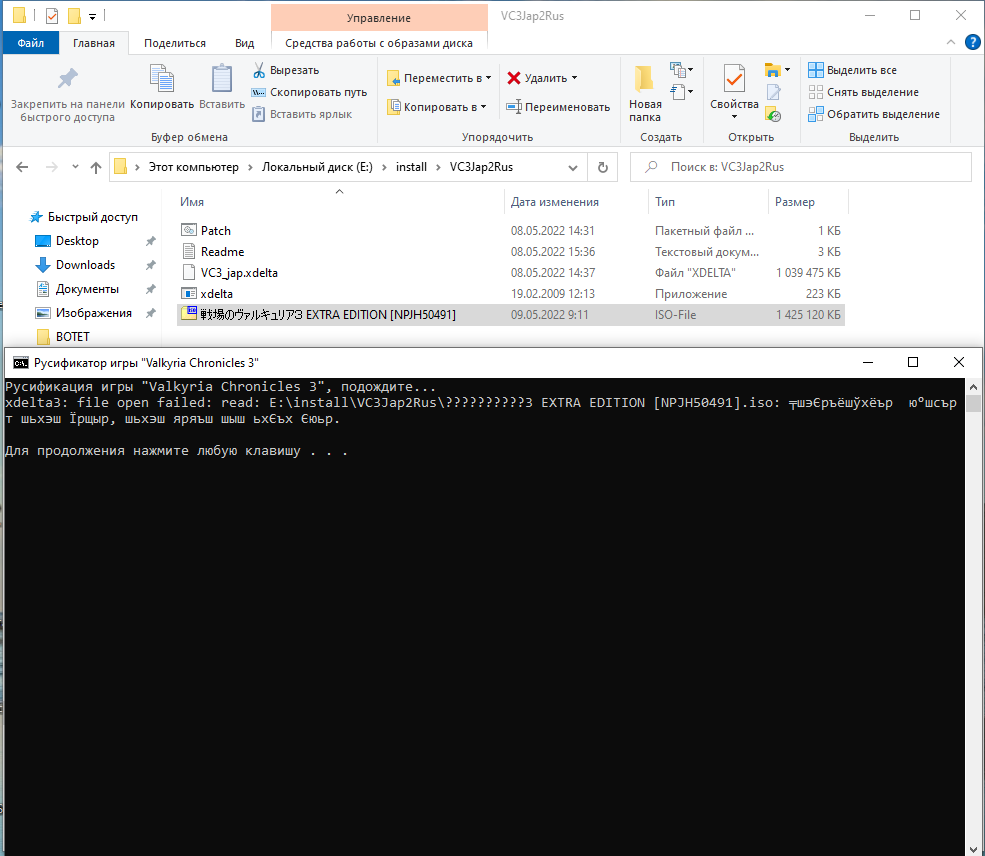Select Вырезать scissors command

coord(286,70)
